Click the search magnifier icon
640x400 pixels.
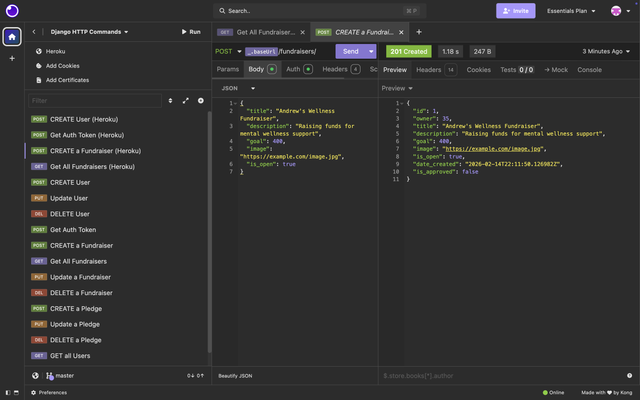[222, 11]
